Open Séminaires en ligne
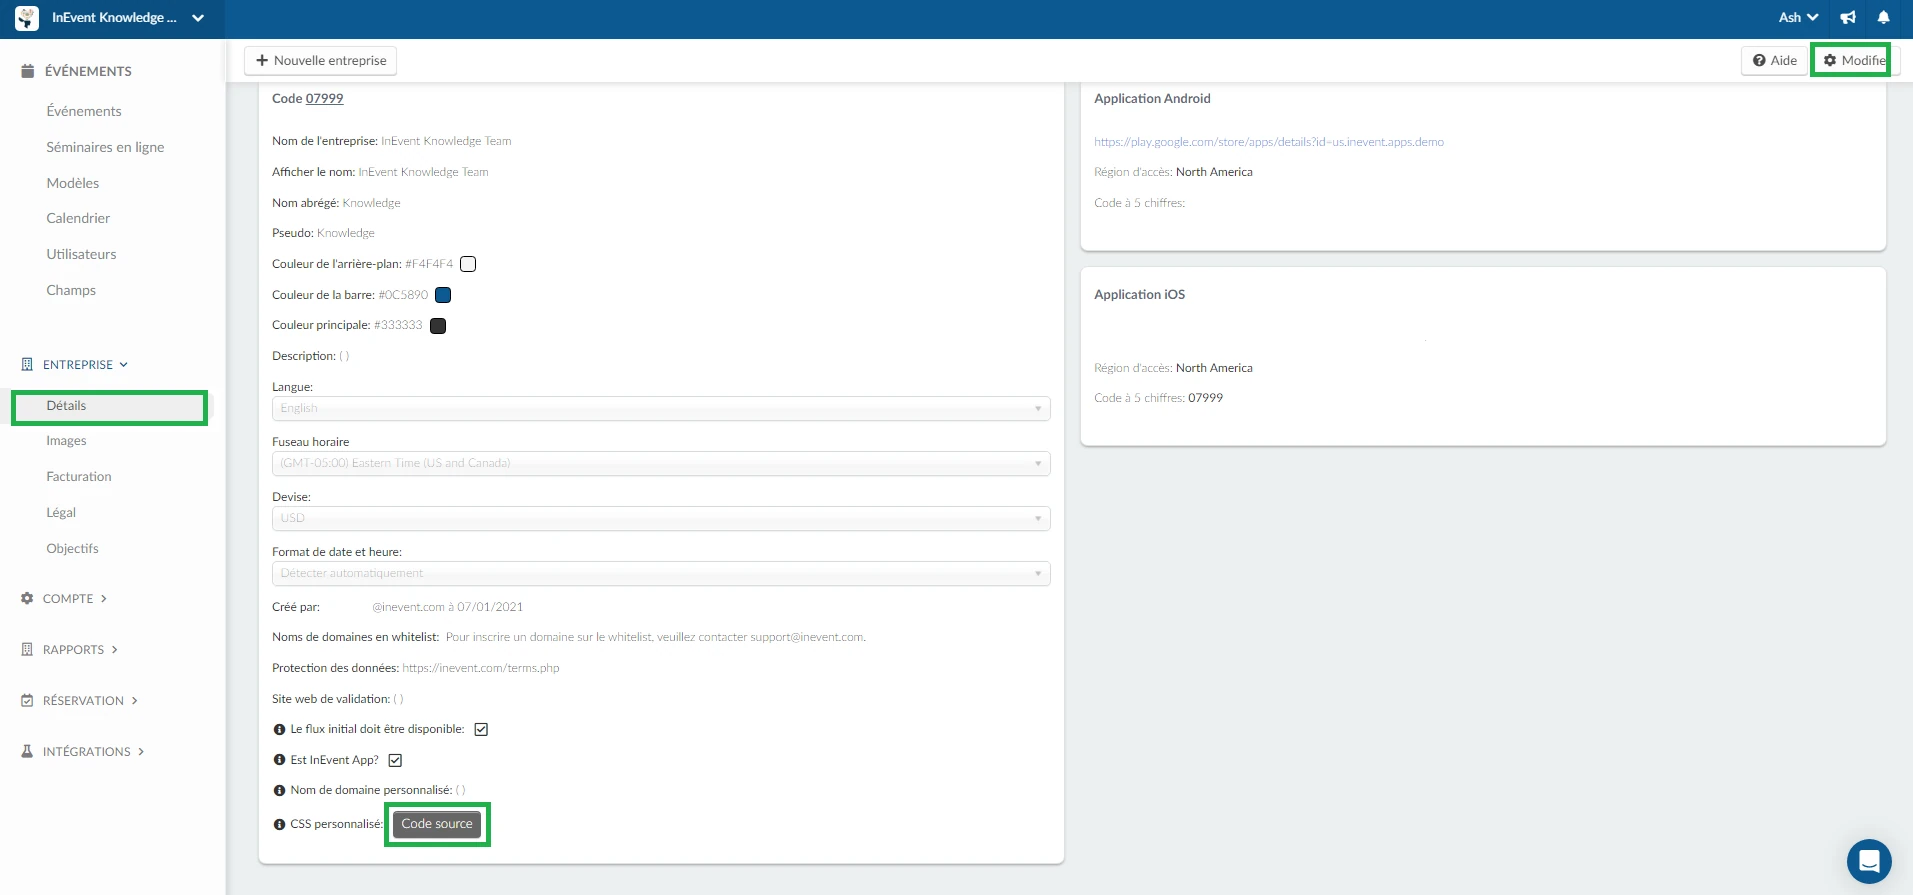 click(105, 147)
